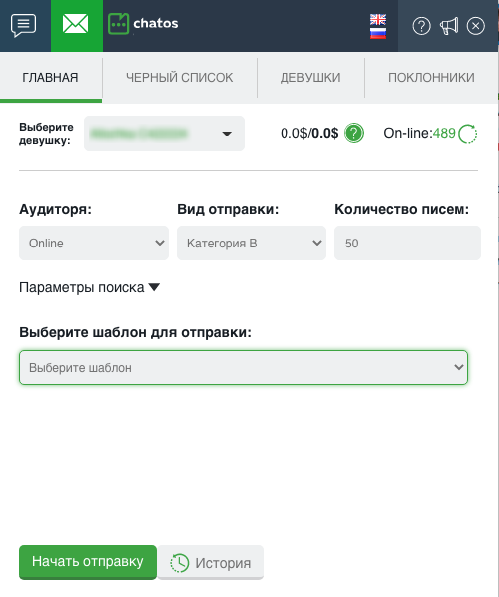Select the green envelope mailing icon

76,24
